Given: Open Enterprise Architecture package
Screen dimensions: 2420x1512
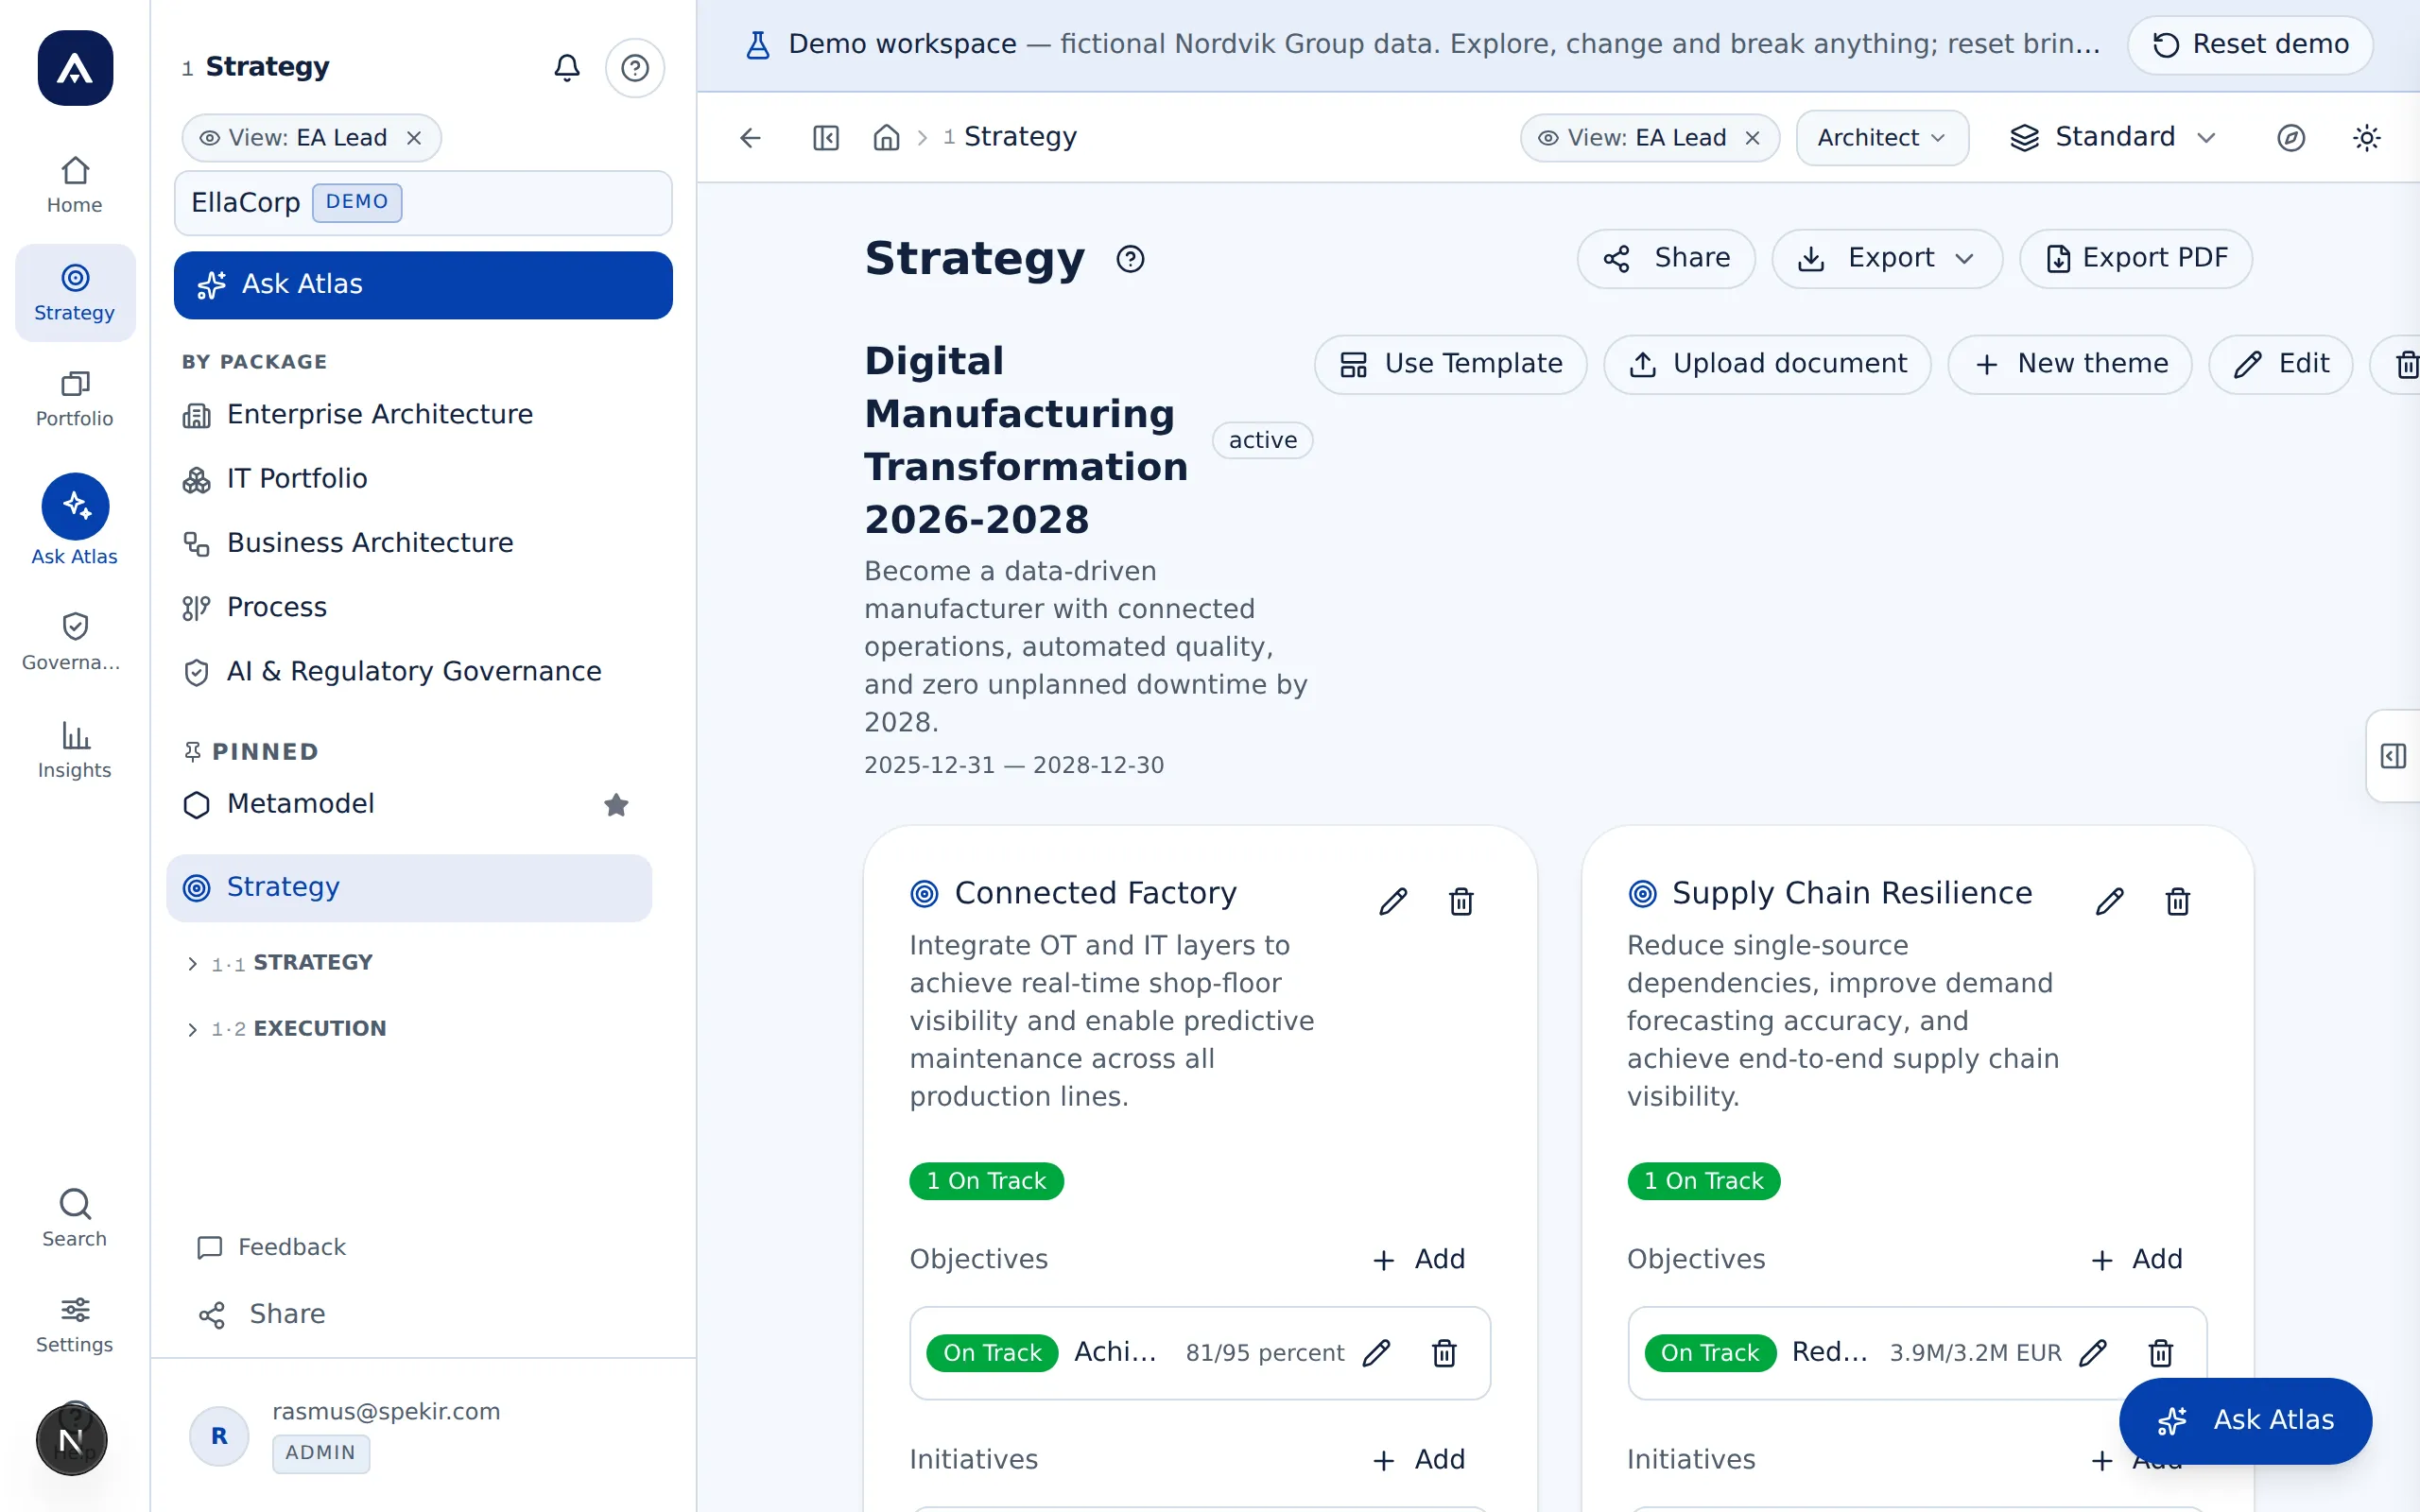Looking at the screenshot, I should [380, 414].
